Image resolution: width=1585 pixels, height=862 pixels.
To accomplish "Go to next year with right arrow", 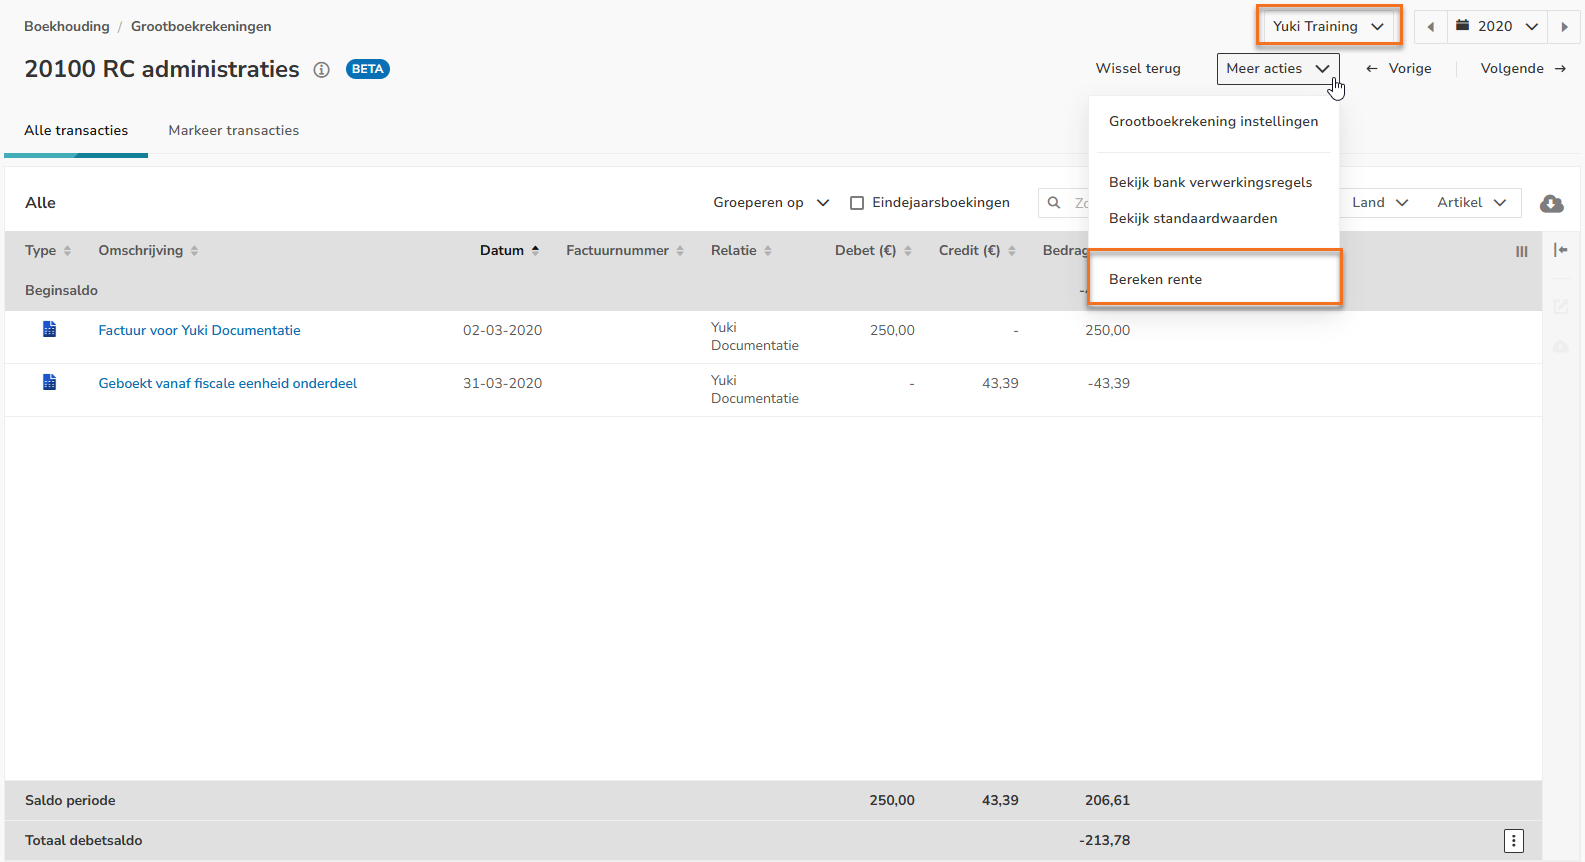I will [1564, 27].
